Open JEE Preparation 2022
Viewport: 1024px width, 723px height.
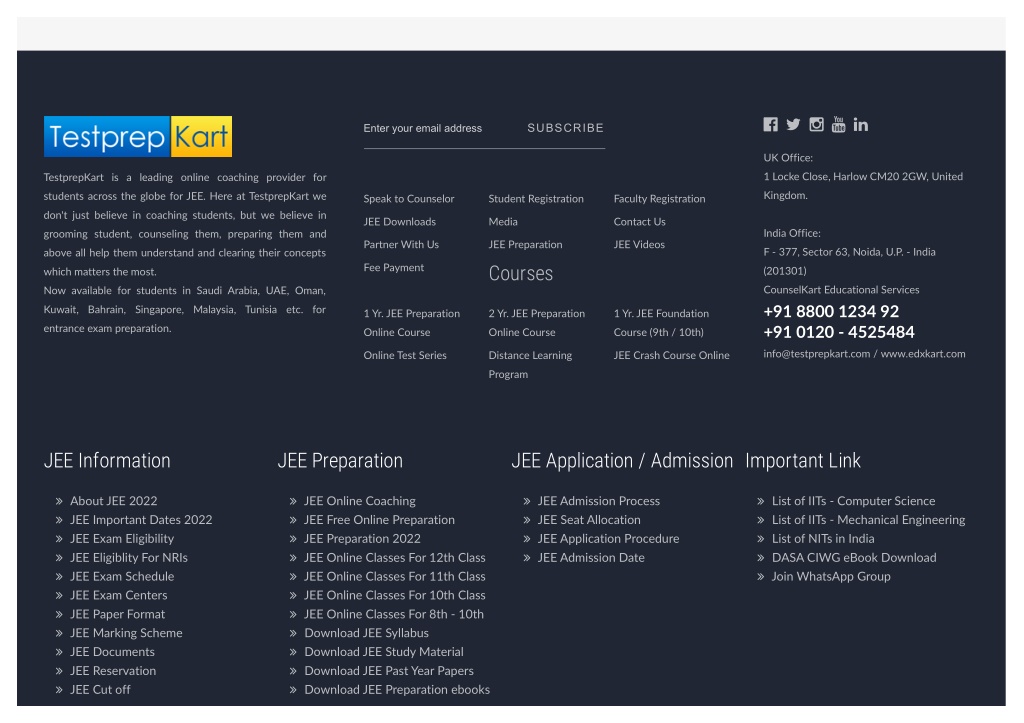coord(362,539)
